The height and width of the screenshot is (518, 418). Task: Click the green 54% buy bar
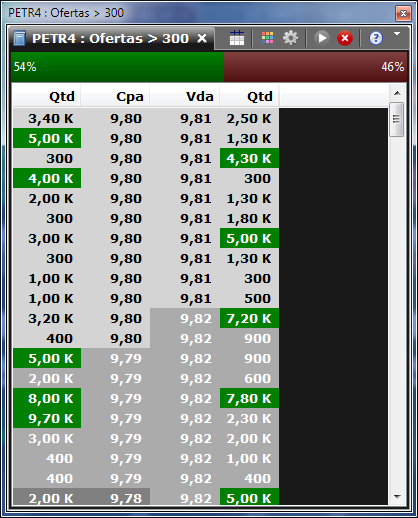click(117, 67)
